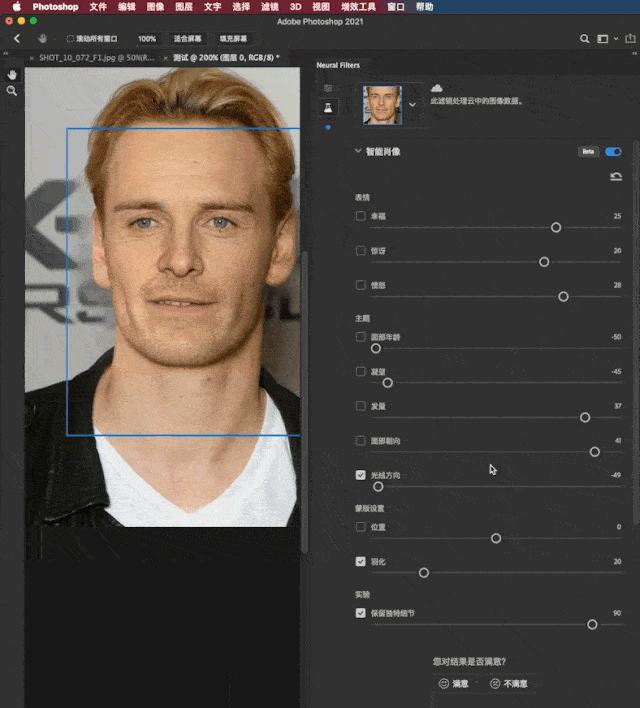Click the 满意 feedback button
This screenshot has width=640, height=708.
(x=454, y=684)
